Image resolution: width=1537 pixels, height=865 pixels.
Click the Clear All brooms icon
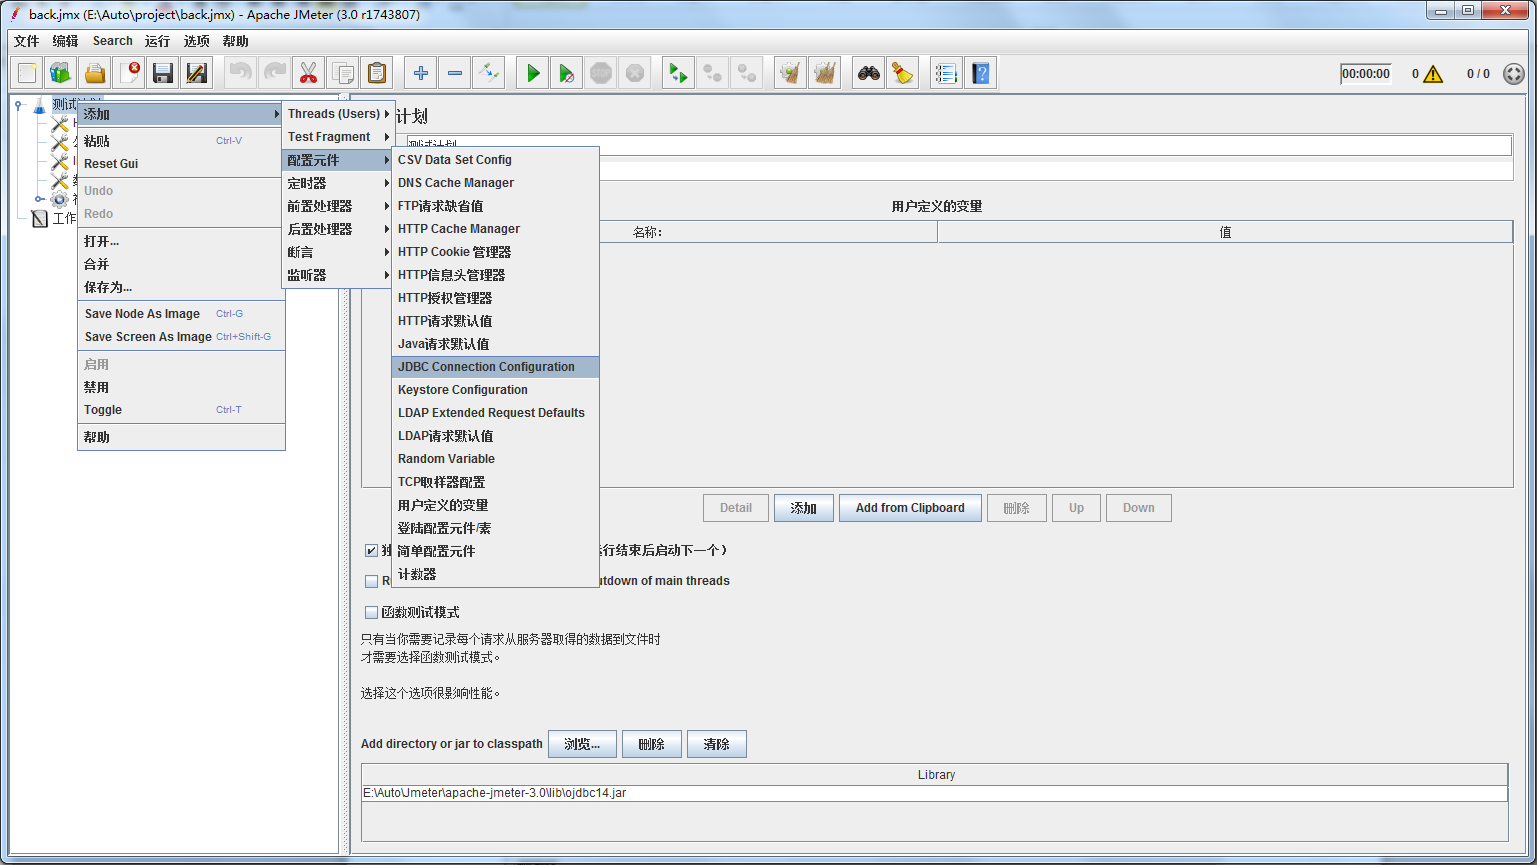[824, 73]
